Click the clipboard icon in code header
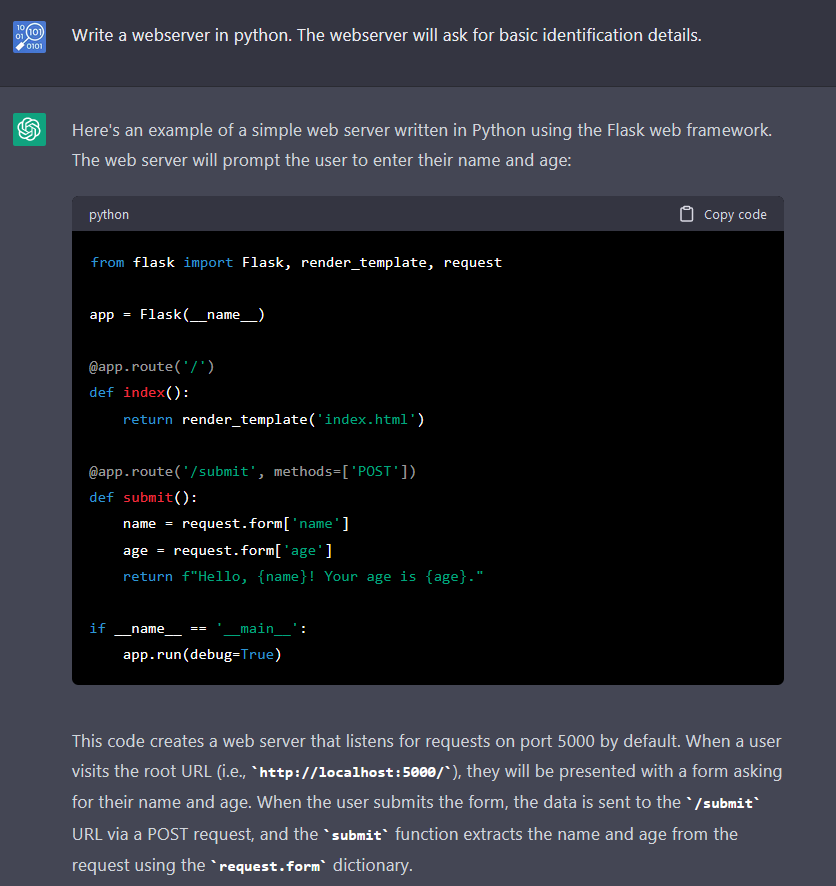The height and width of the screenshot is (886, 836). click(686, 214)
